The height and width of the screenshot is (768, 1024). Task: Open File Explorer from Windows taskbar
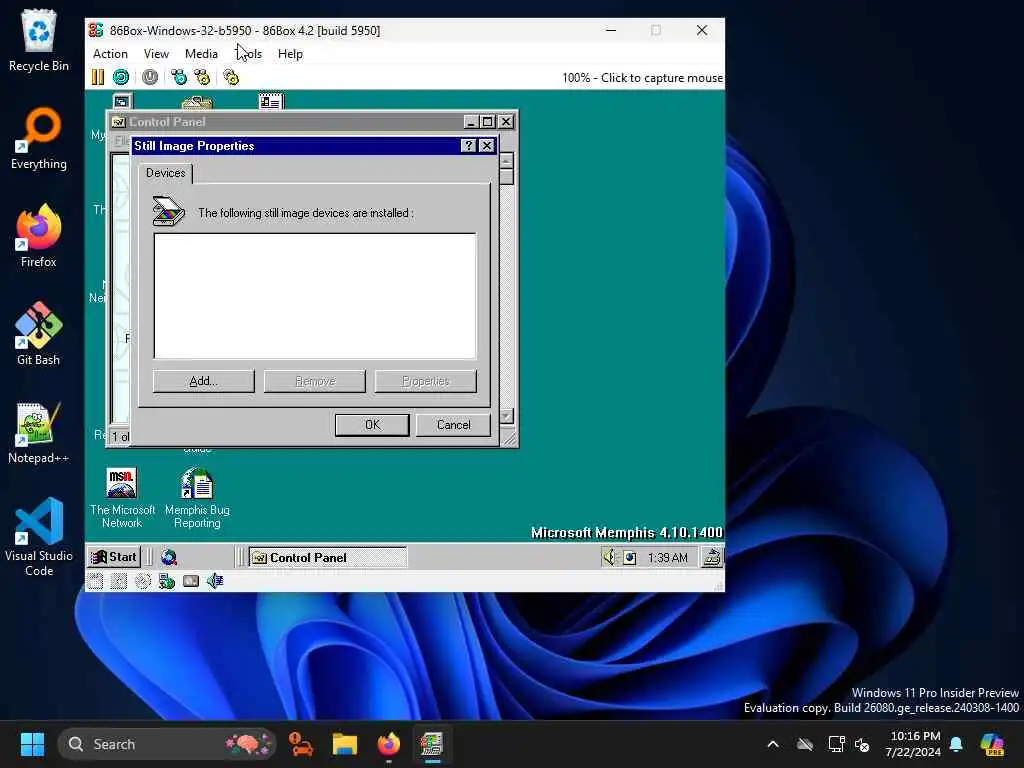pyautogui.click(x=345, y=744)
